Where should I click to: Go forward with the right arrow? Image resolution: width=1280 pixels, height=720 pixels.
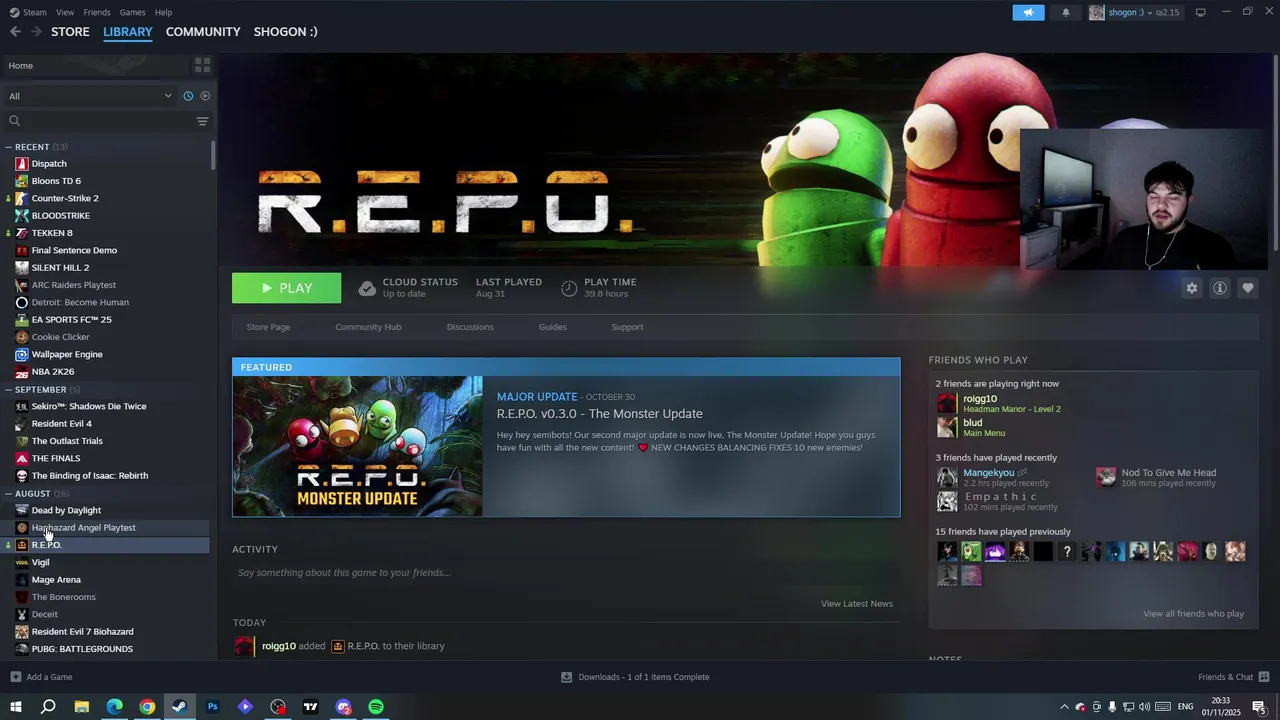click(x=36, y=32)
